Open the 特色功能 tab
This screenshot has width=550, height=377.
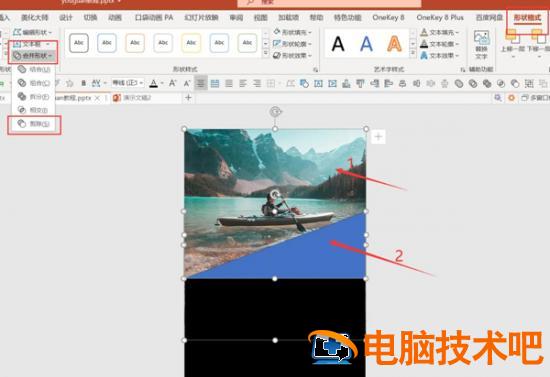click(348, 18)
